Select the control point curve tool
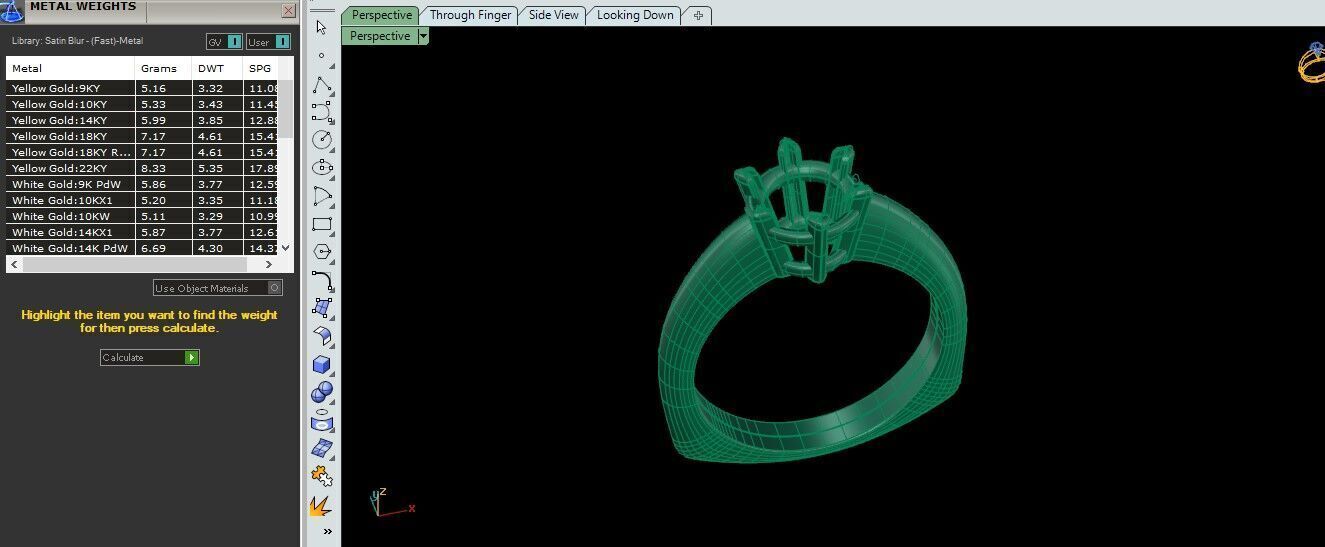 coord(321,112)
